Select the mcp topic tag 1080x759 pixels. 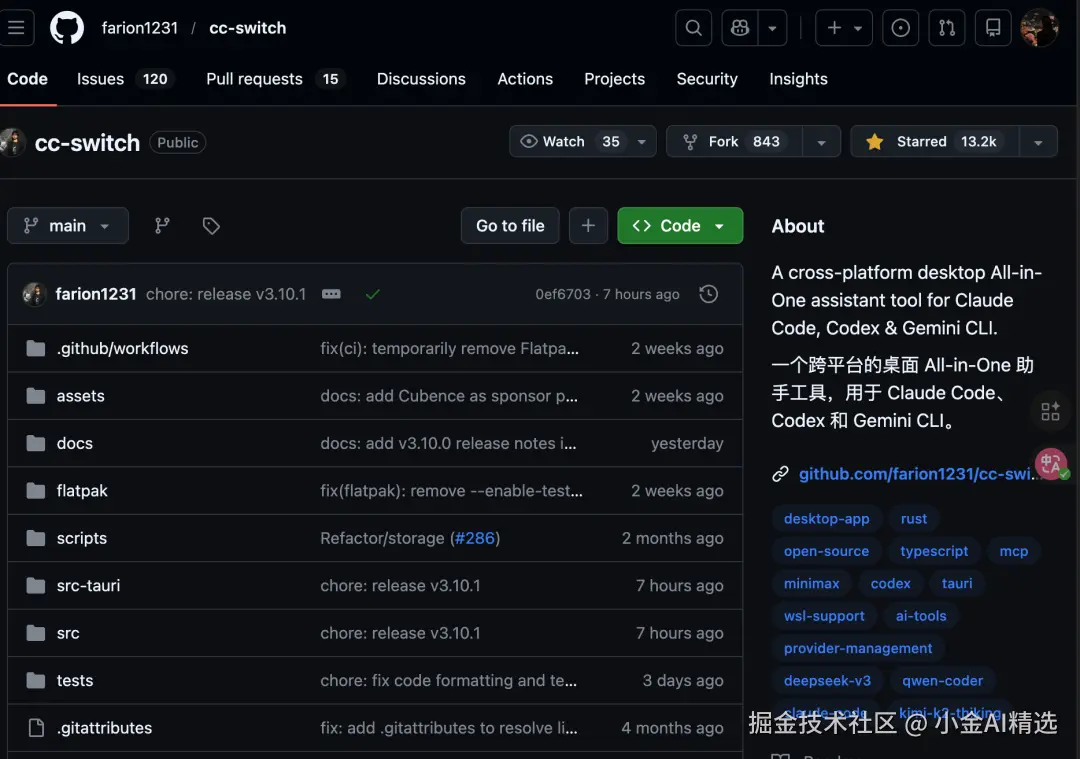(1013, 551)
